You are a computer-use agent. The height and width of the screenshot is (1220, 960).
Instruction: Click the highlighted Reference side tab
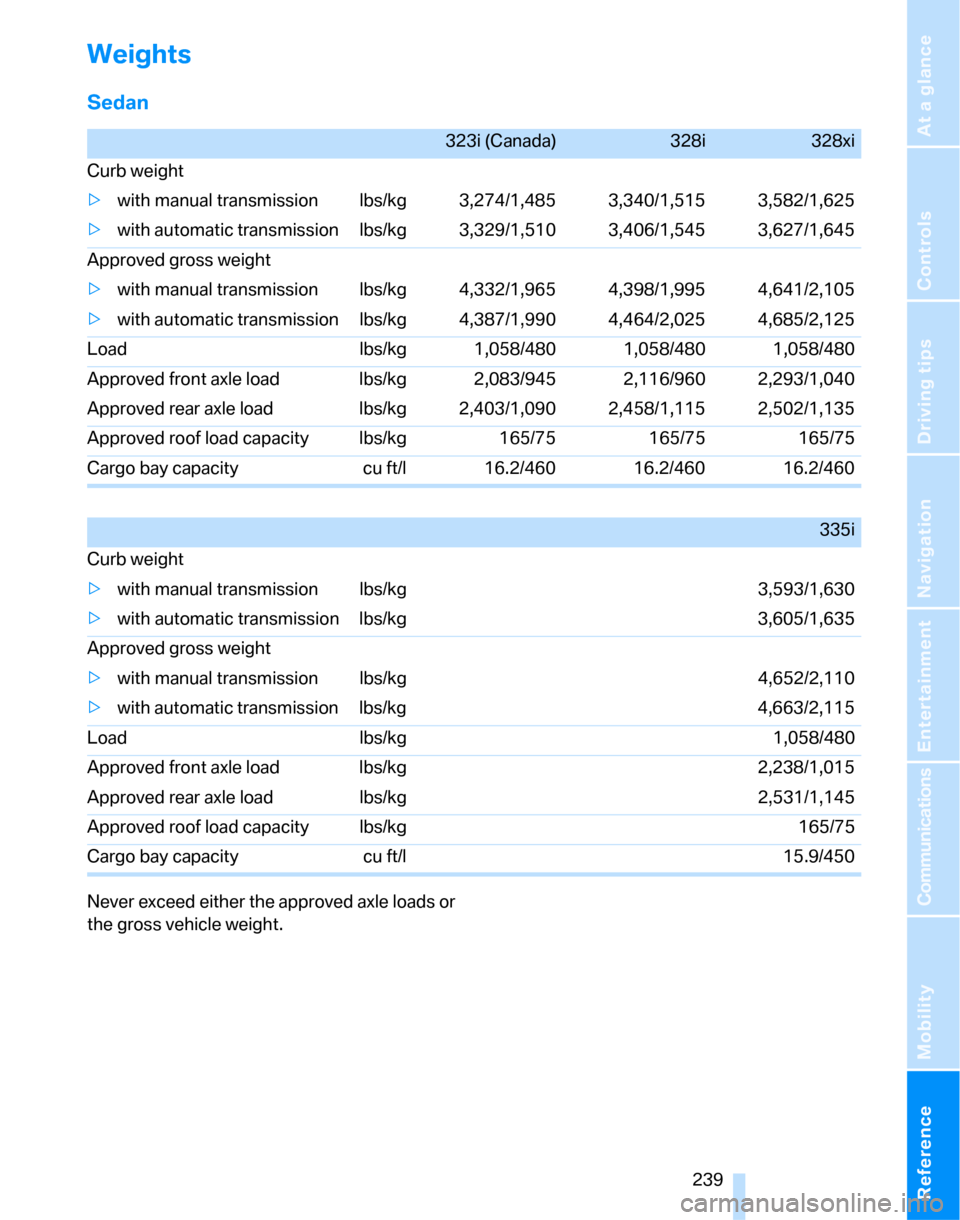pyautogui.click(x=934, y=1144)
